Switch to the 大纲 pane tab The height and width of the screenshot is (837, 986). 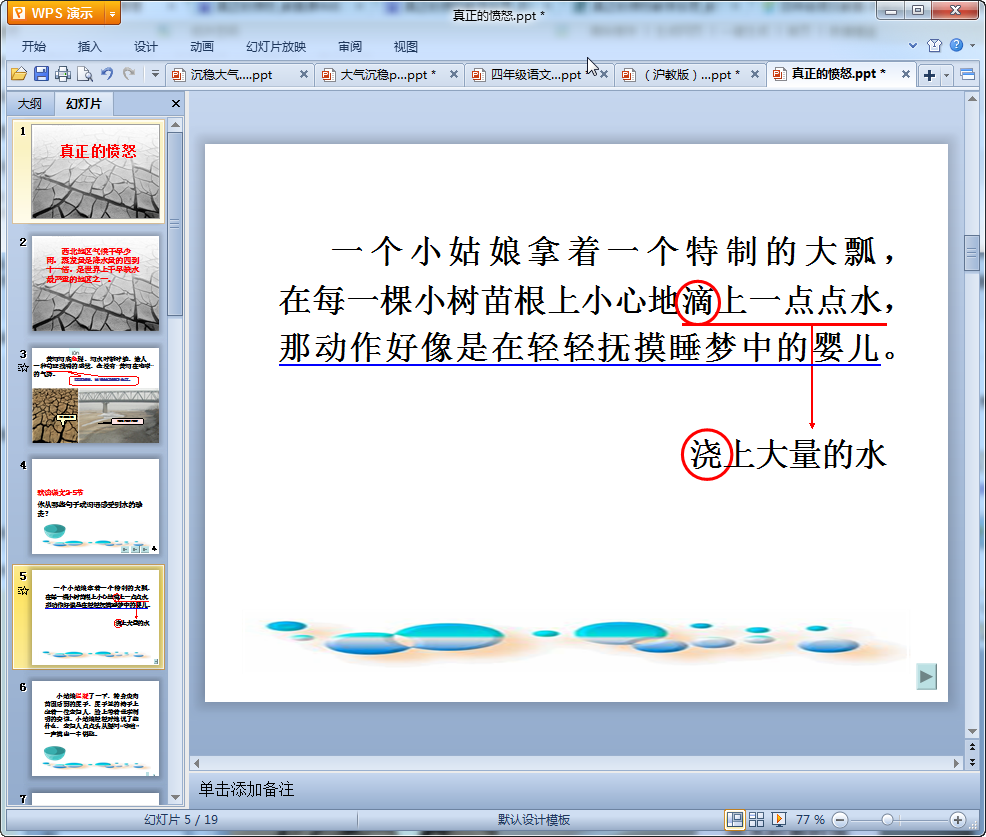[x=30, y=104]
